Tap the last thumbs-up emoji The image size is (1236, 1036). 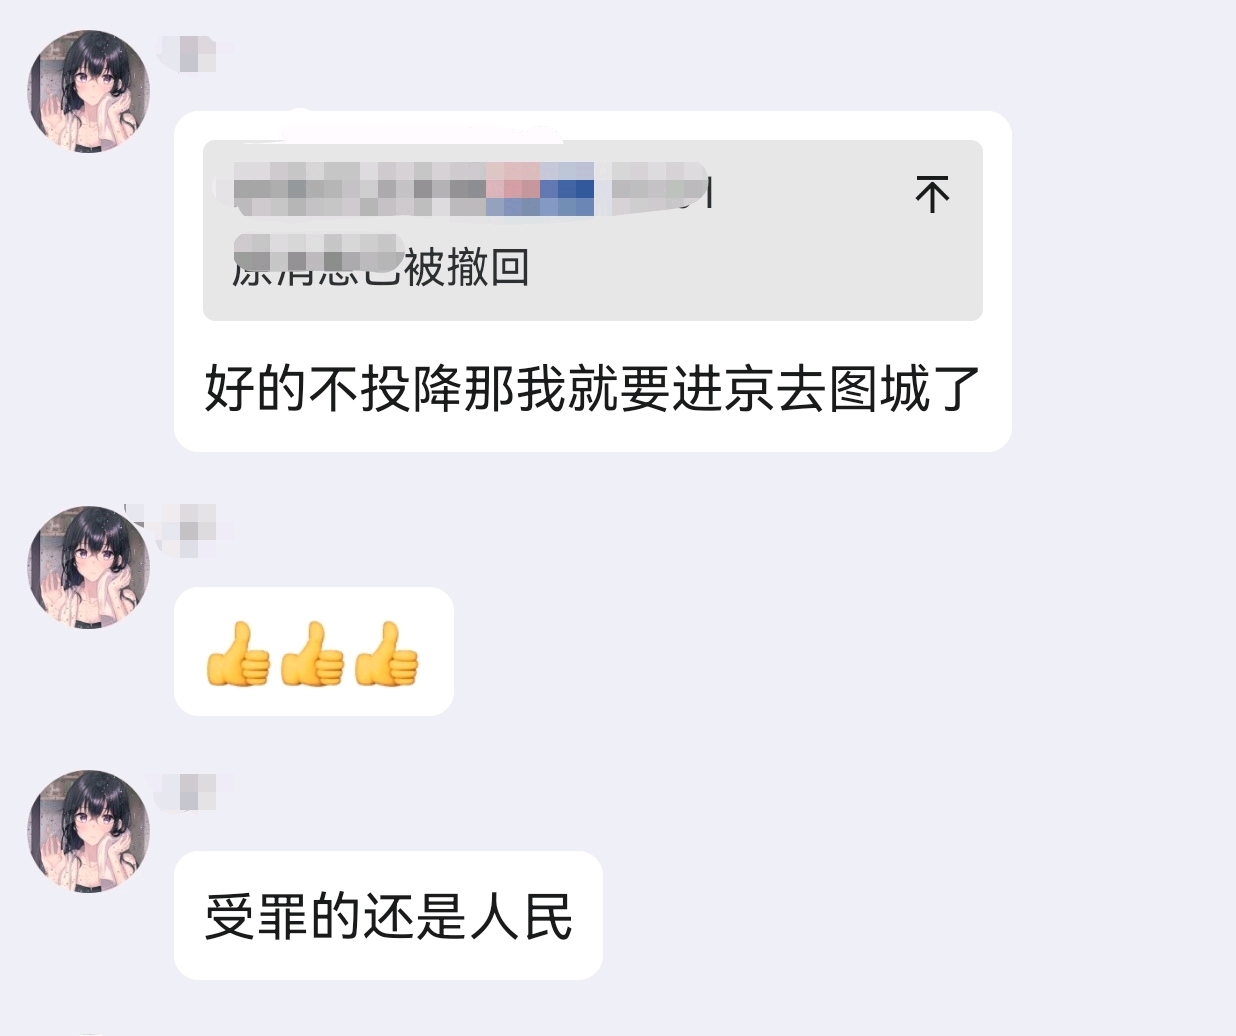tap(386, 654)
